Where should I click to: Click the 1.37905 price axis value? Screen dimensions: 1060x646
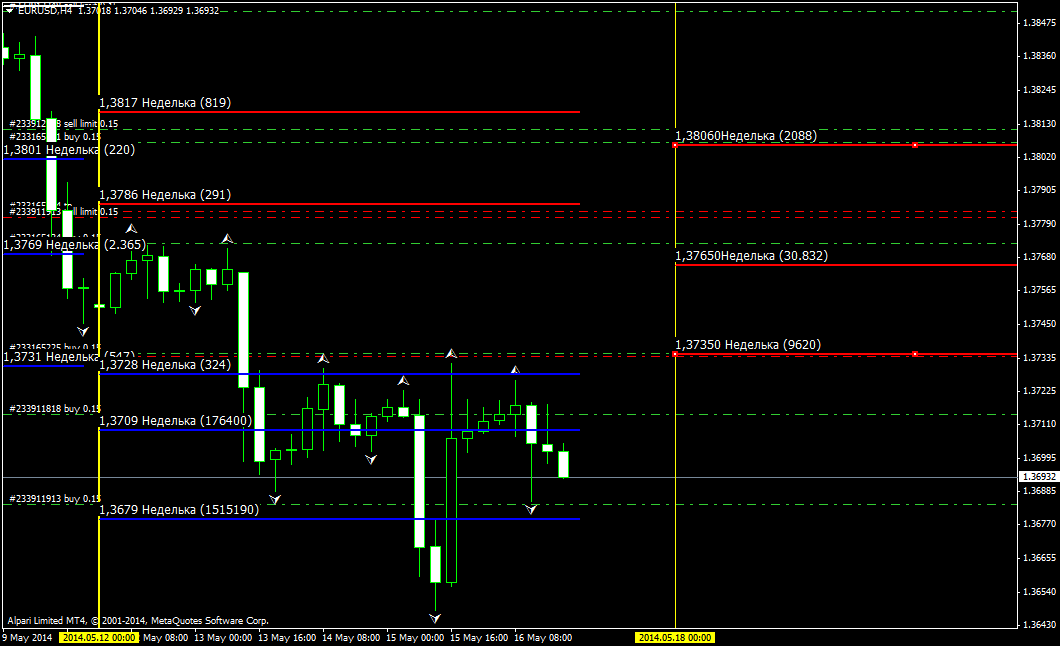[x=1040, y=190]
